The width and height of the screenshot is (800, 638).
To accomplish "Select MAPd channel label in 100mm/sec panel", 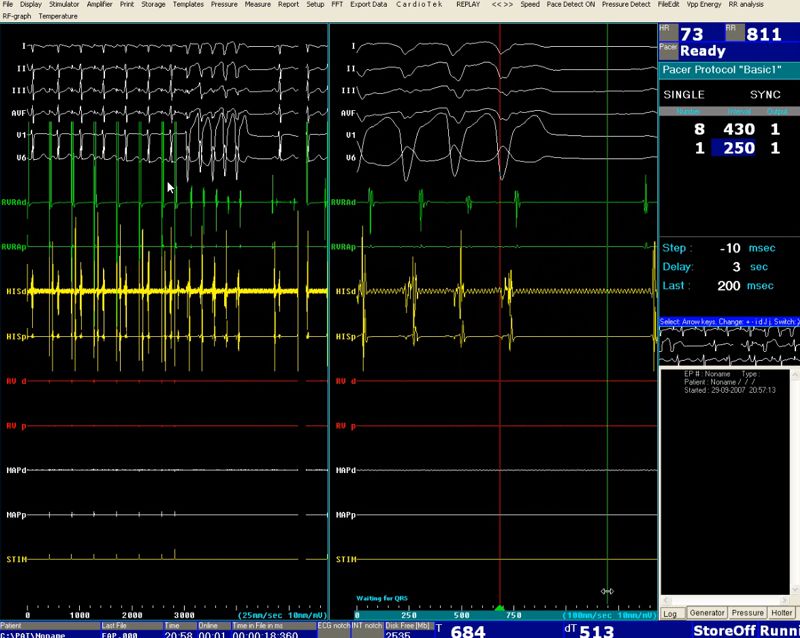I will (x=345, y=470).
